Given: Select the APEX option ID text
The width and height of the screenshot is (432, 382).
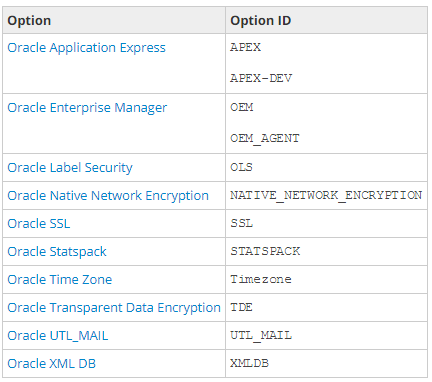Looking at the screenshot, I should [245, 47].
